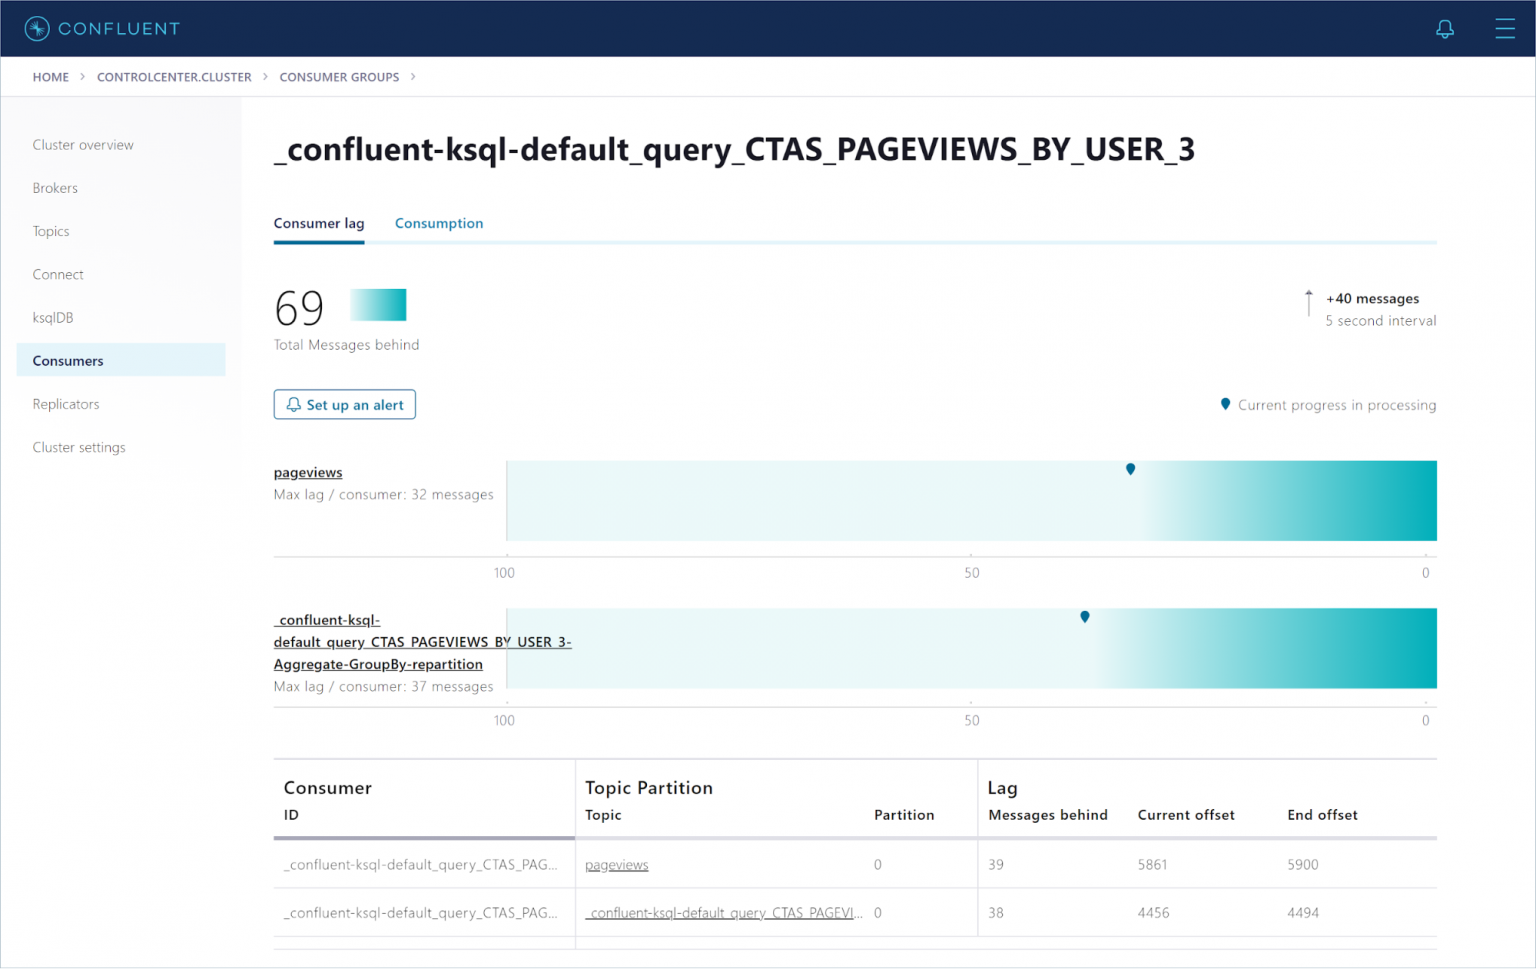Open Cluster settings in sidebar
The height and width of the screenshot is (969, 1536).
tap(79, 447)
